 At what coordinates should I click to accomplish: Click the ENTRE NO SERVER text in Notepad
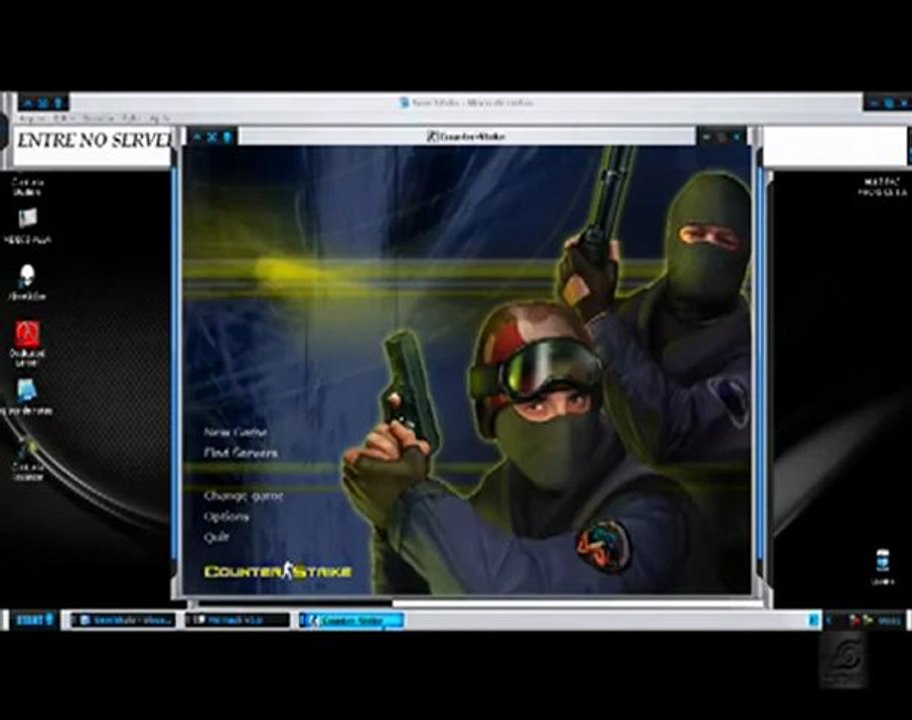(x=95, y=140)
